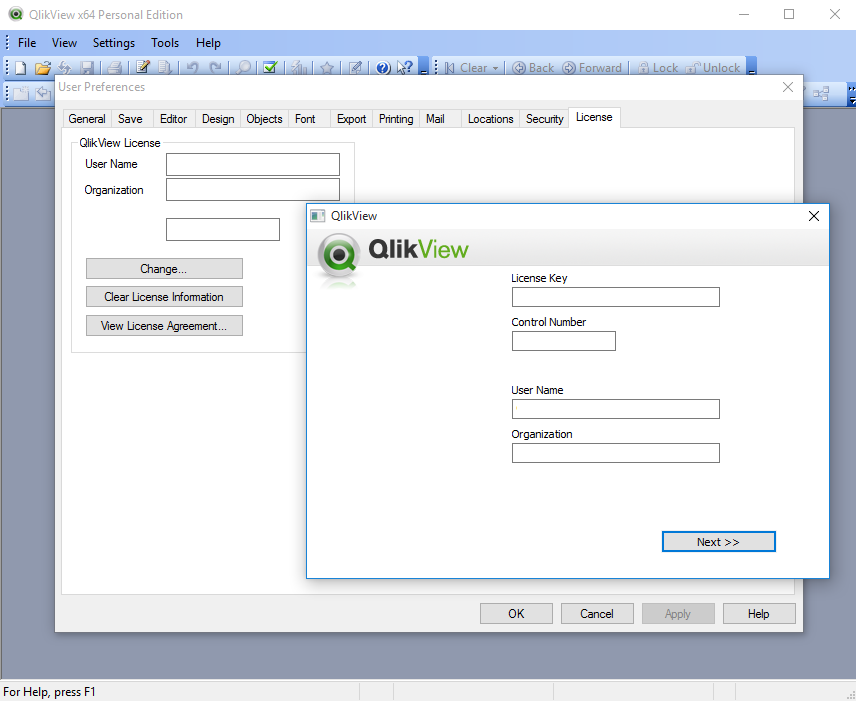
Task: Click the New document toolbar icon
Action: (x=21, y=68)
